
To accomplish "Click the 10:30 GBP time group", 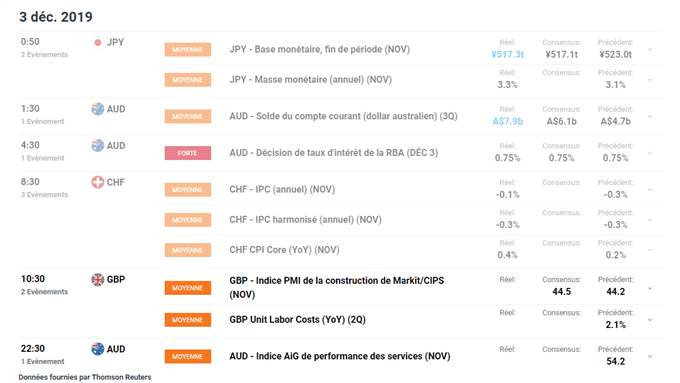I will [x=45, y=285].
